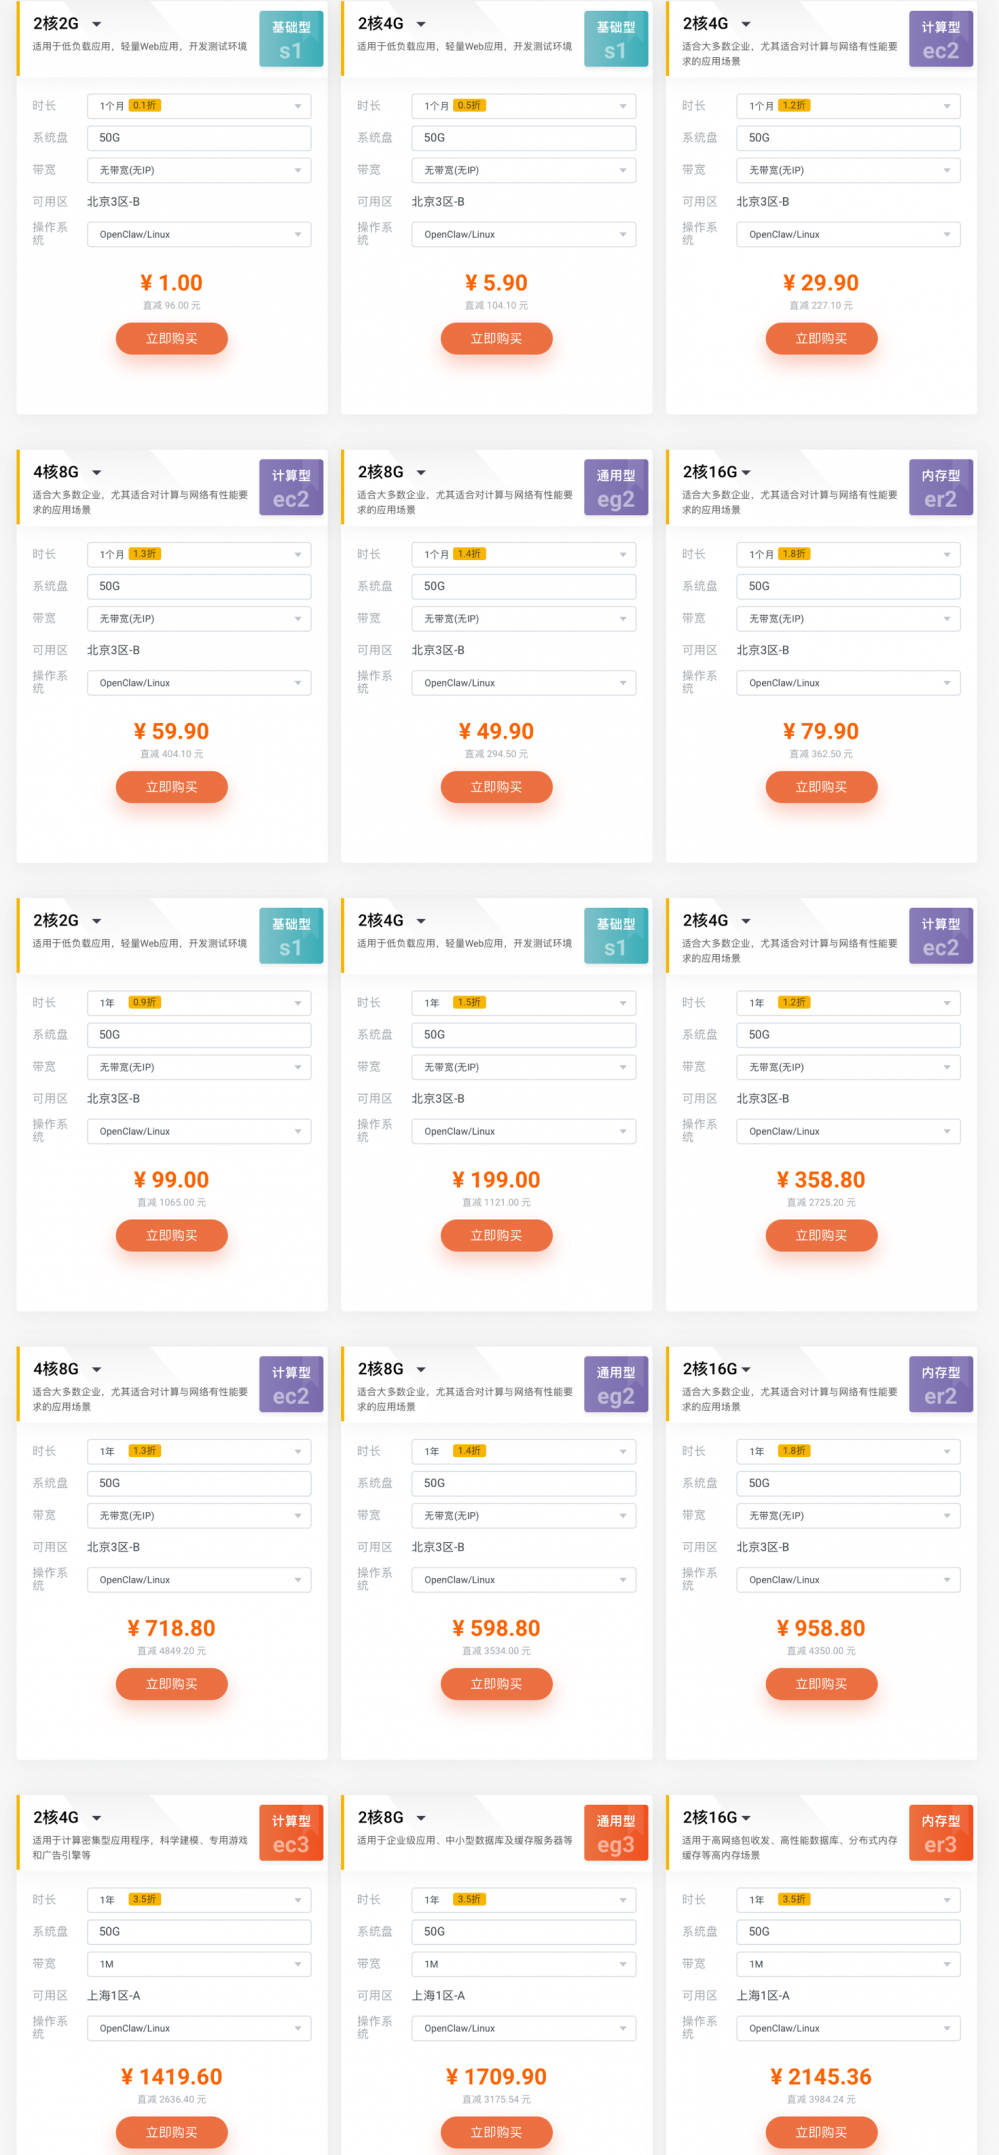999x2155 pixels.
Task: Buy the ¥1709.90 eg3 plan
Action: click(x=496, y=2132)
